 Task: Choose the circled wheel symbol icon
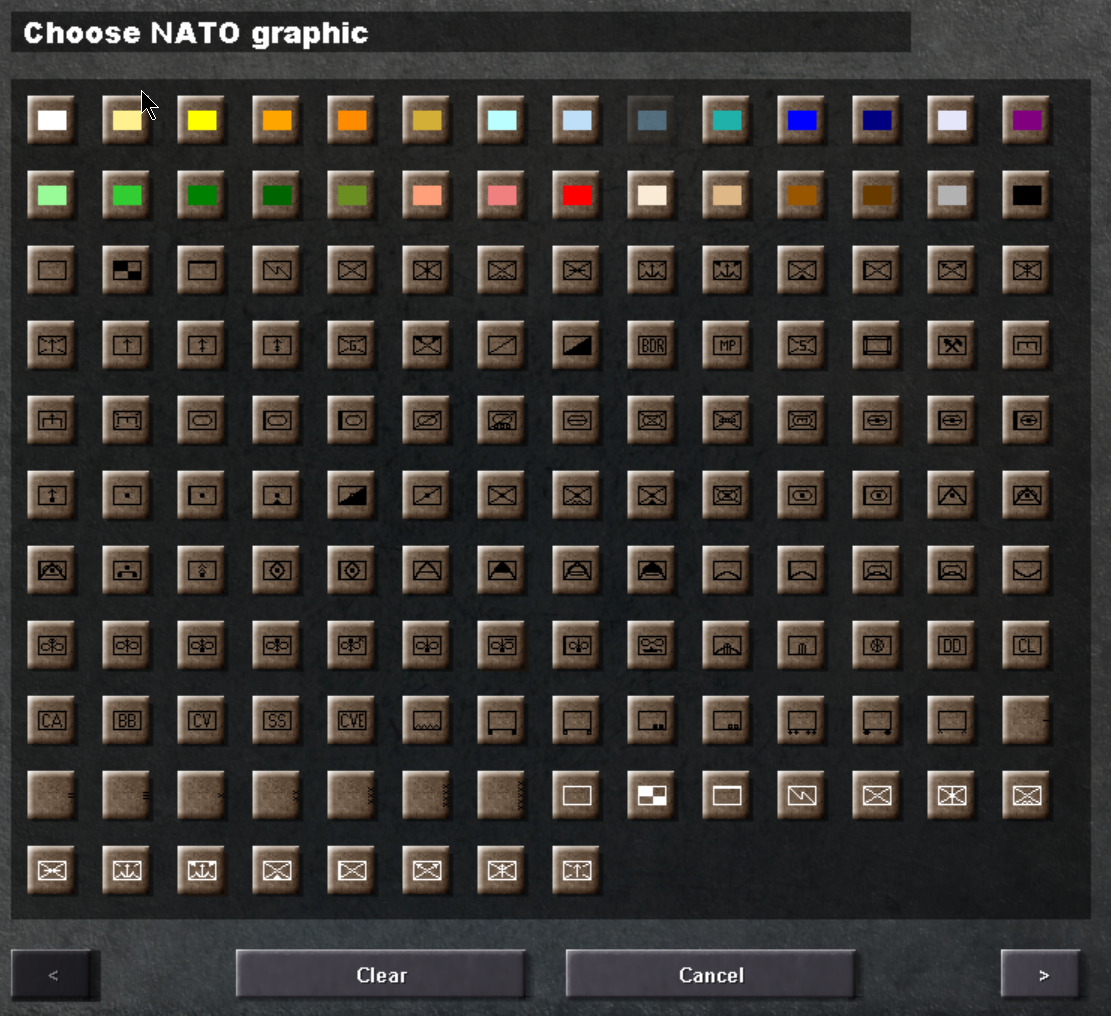click(x=877, y=645)
